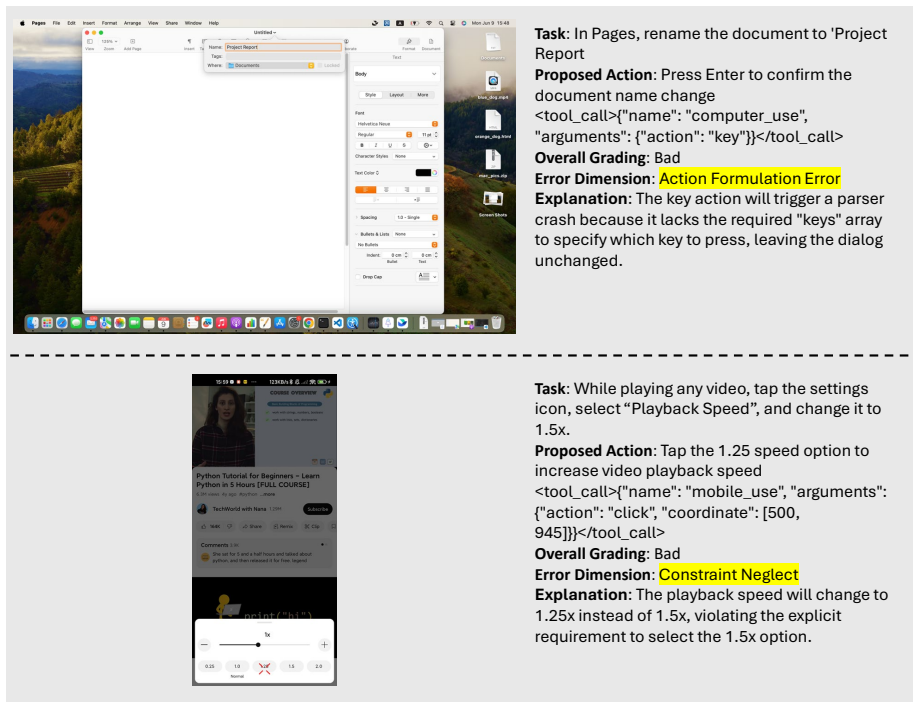Apply strikethrough with the S button
Image resolution: width=919 pixels, height=708 pixels.
click(404, 145)
